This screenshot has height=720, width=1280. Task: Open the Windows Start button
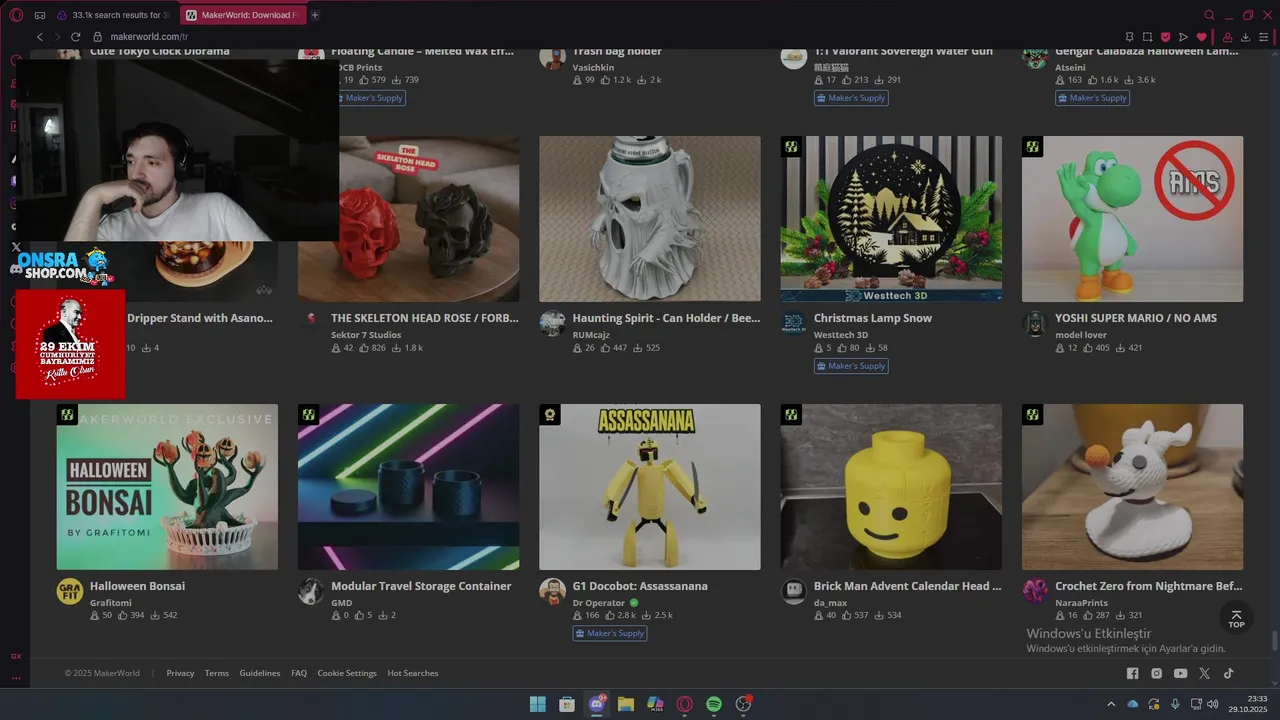tap(537, 704)
